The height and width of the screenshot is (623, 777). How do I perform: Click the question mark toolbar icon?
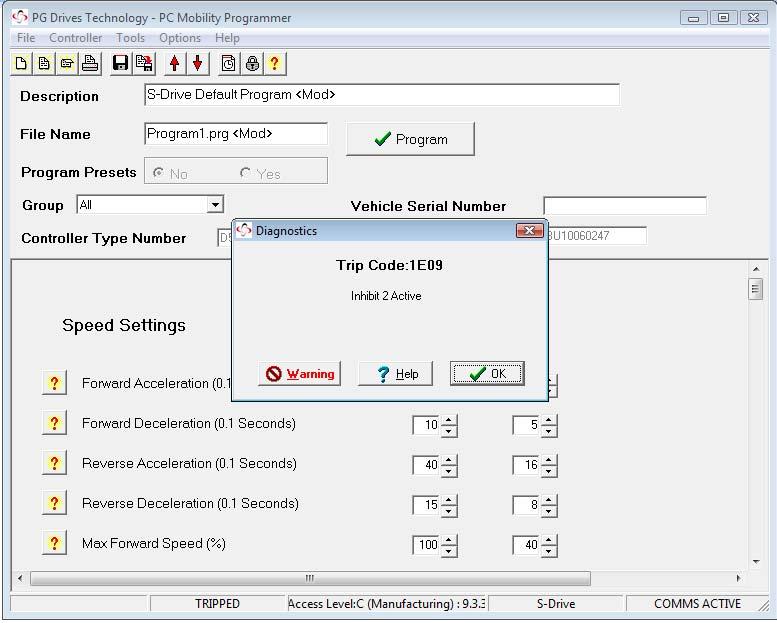[x=275, y=63]
